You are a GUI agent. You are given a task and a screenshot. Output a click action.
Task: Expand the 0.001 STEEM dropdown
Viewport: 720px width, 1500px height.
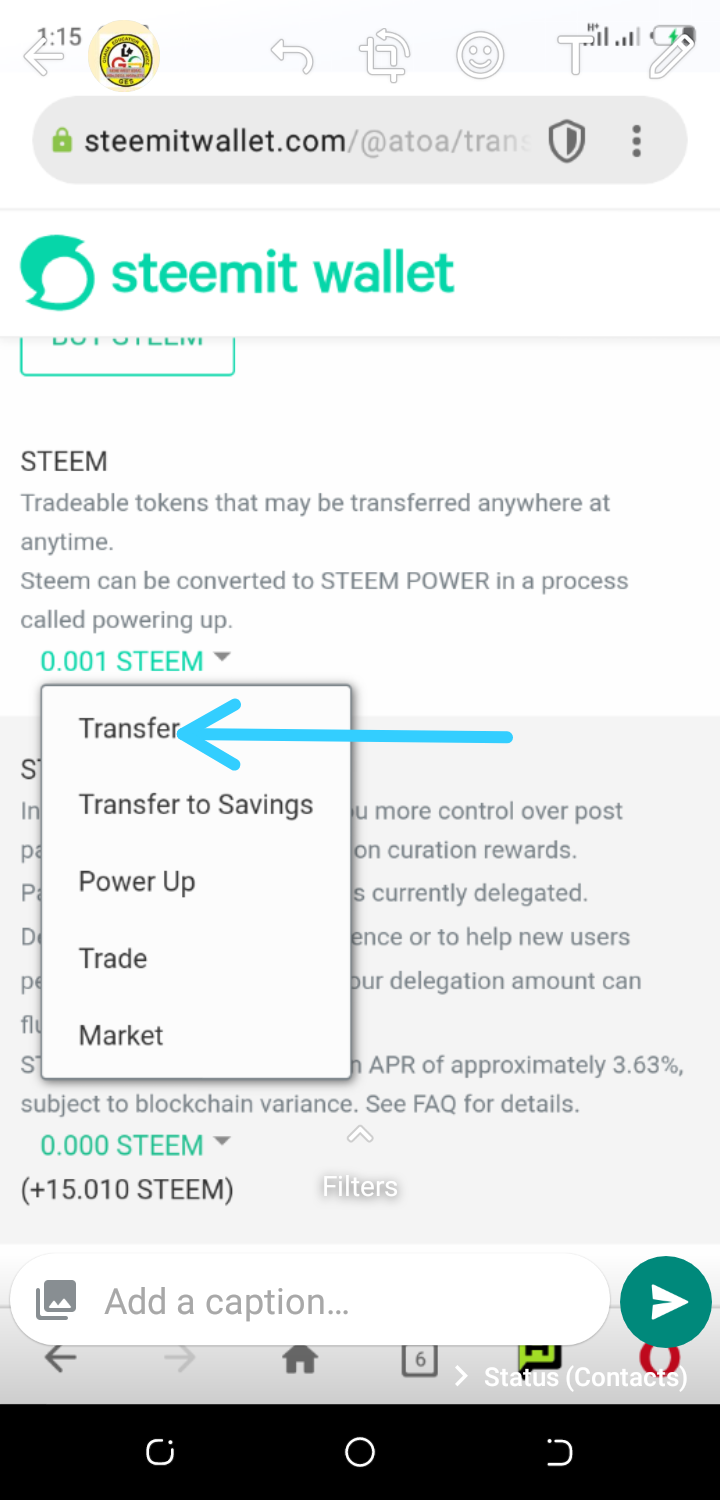(134, 661)
